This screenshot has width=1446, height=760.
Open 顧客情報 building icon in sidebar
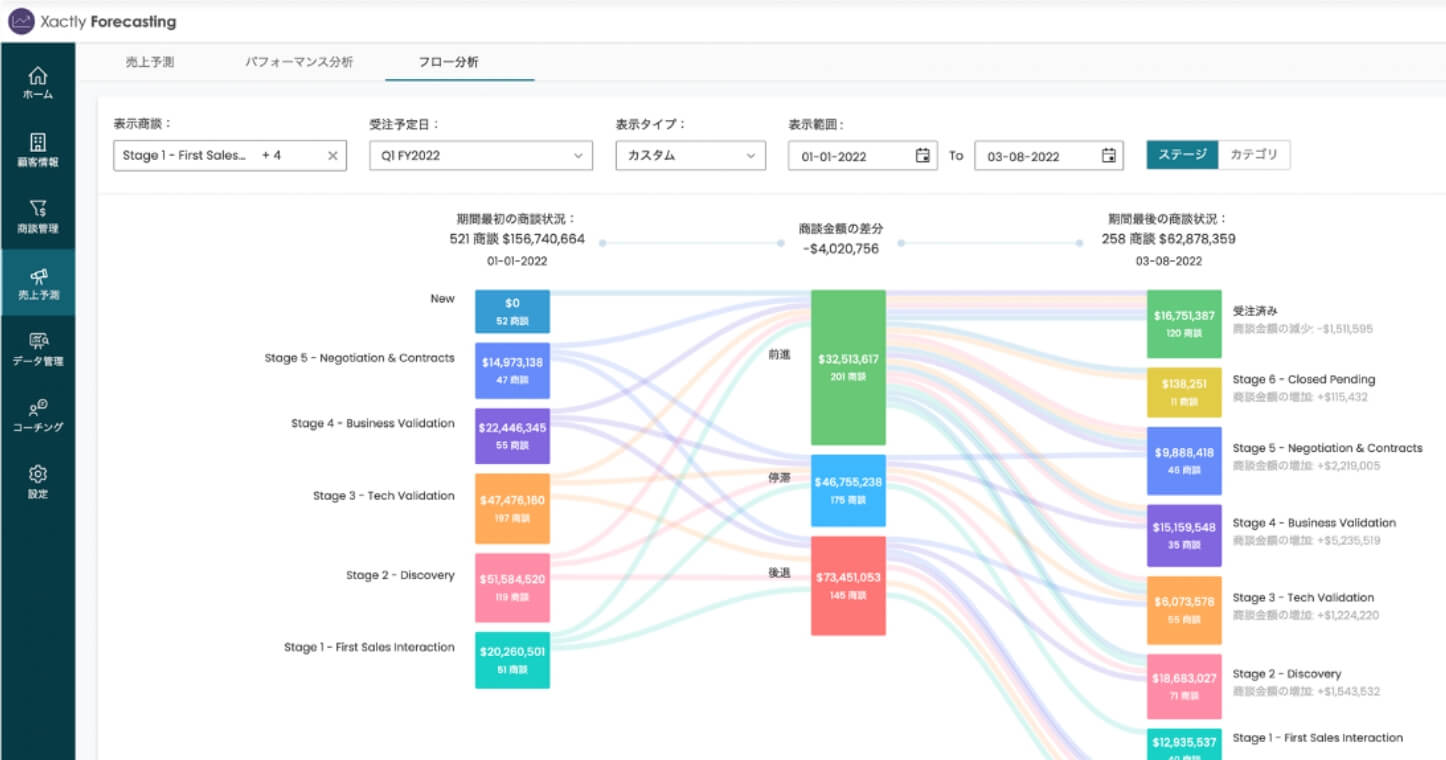37,143
